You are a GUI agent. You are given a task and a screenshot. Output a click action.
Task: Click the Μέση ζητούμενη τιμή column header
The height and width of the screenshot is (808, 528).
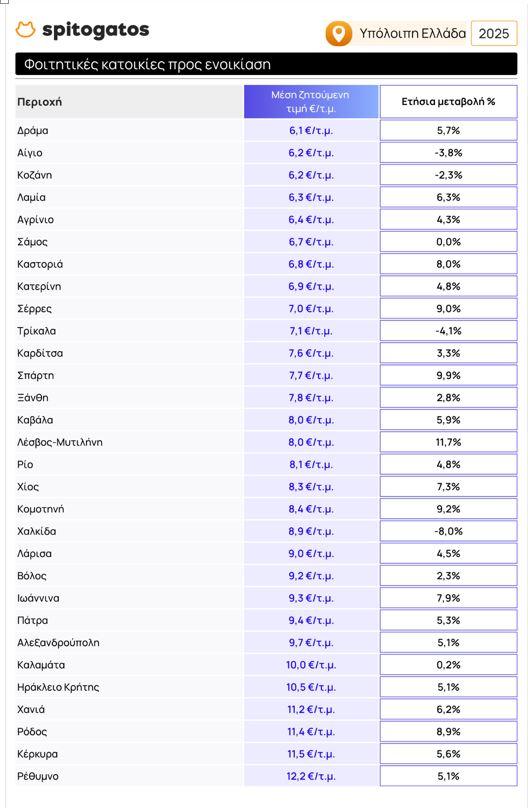click(311, 102)
